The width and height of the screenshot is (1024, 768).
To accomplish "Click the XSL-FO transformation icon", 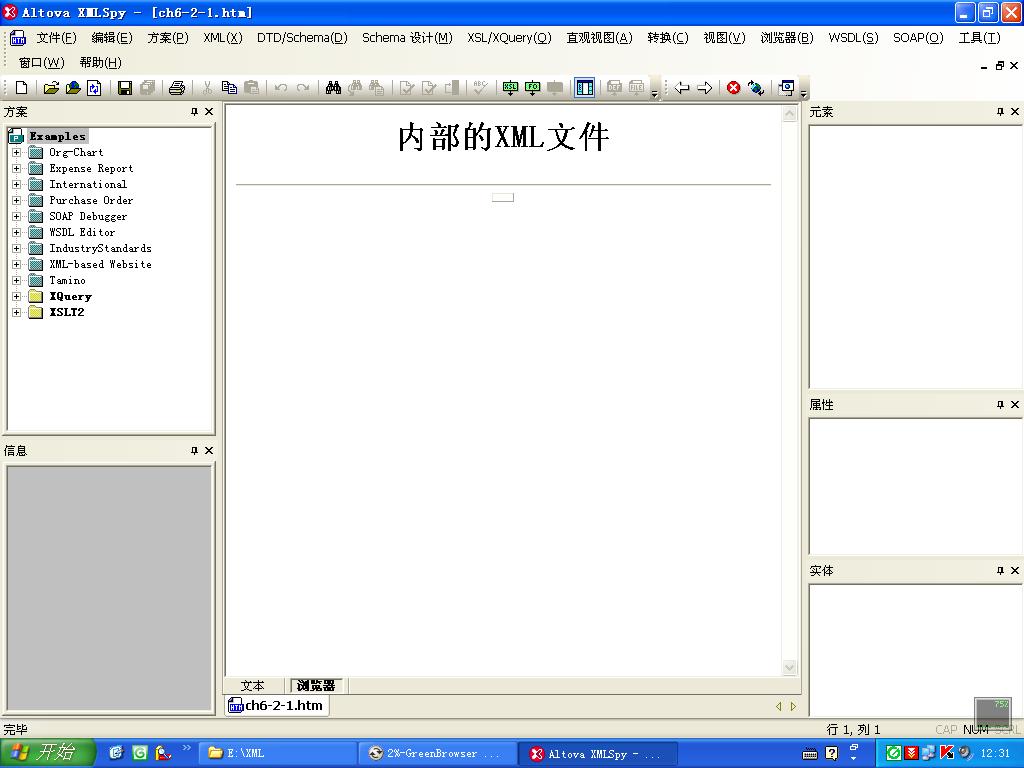I will click(x=532, y=88).
